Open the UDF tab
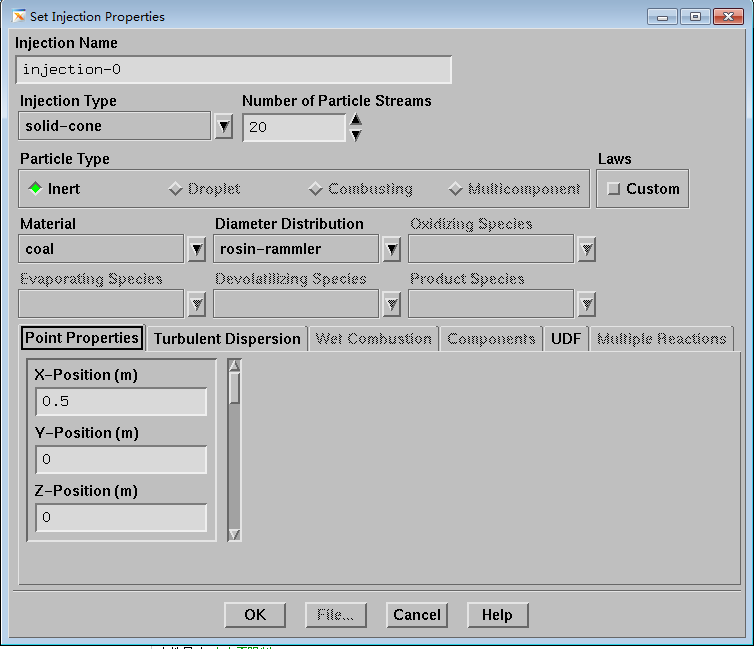Image resolution: width=754 pixels, height=649 pixels. (x=565, y=339)
